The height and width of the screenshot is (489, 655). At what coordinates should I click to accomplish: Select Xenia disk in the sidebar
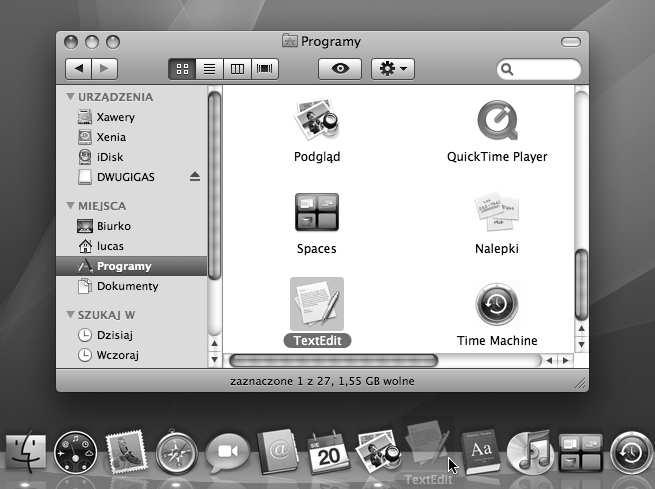131,137
